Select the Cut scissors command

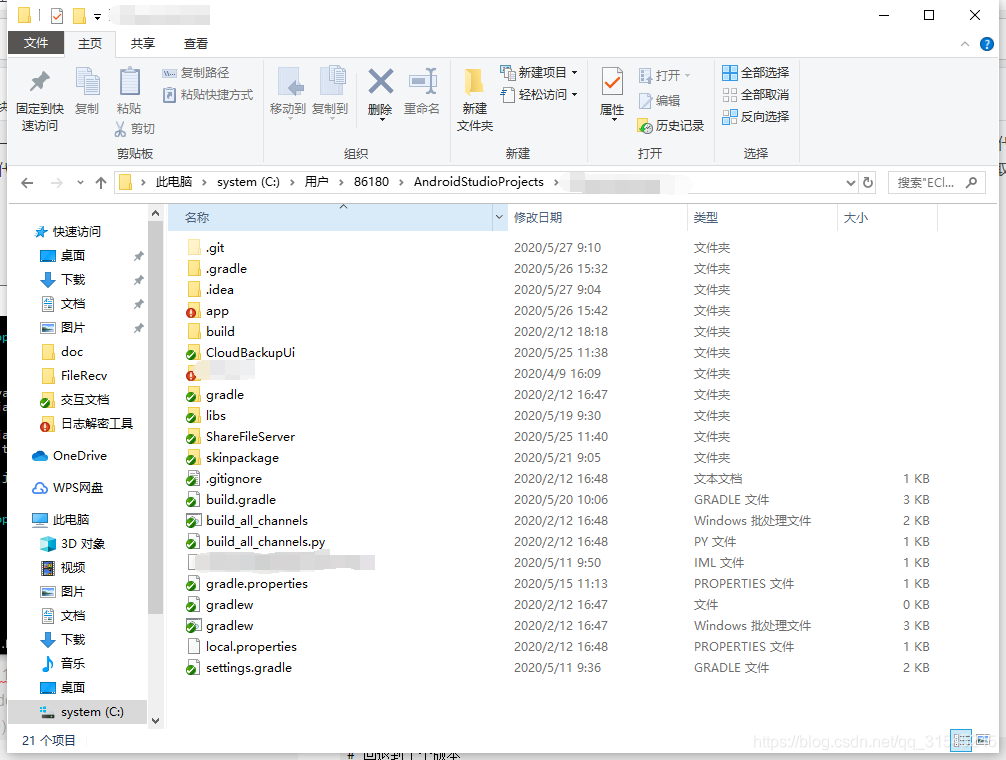135,129
